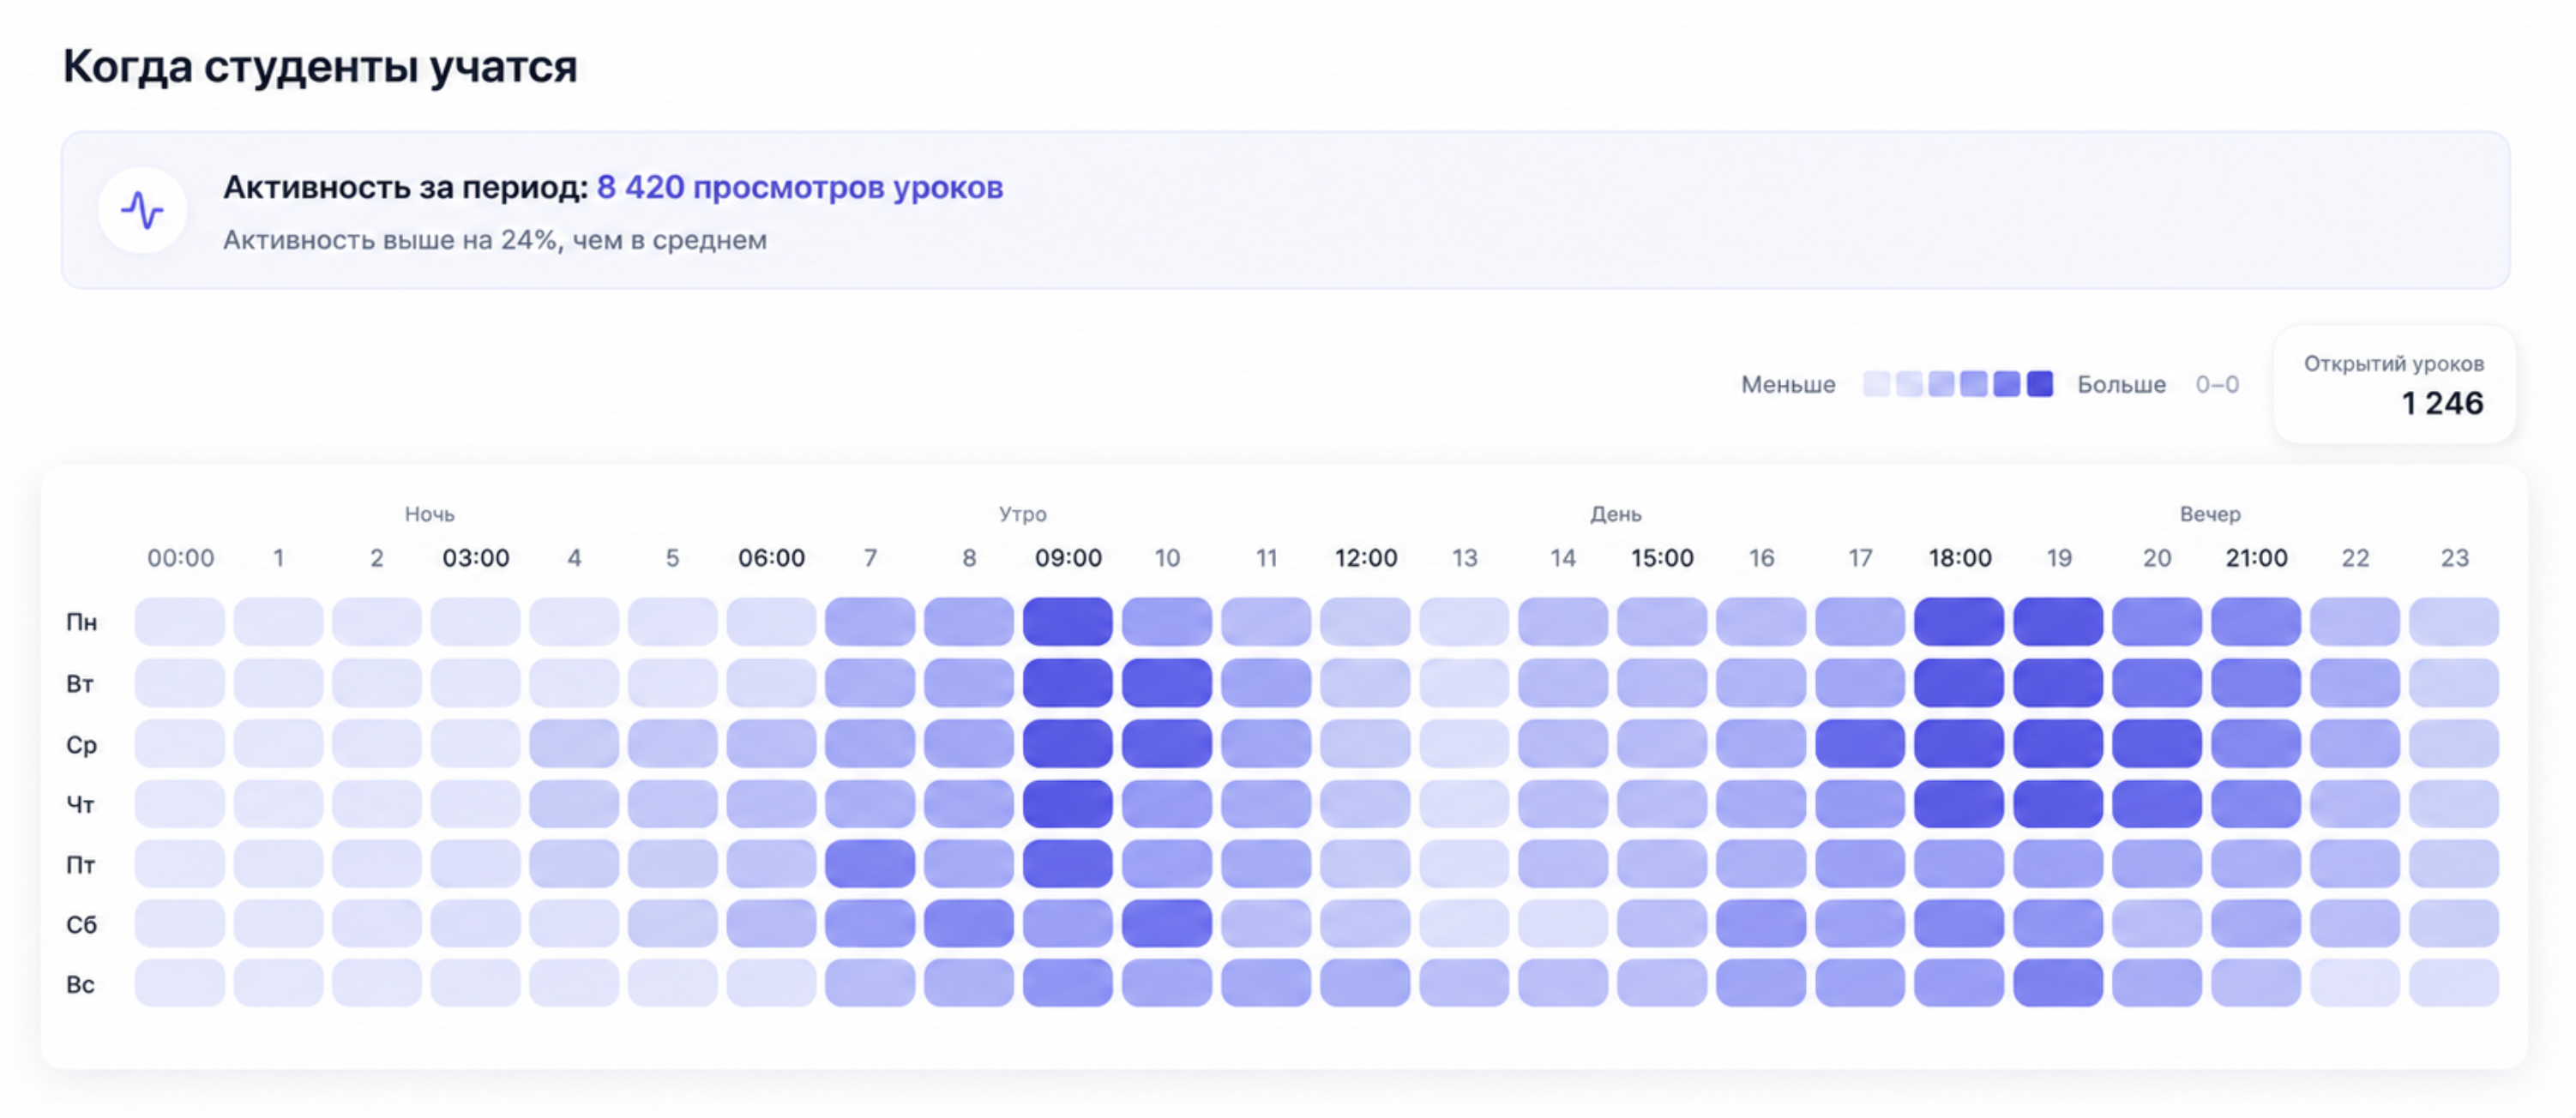
Task: Click the Sunday 19 o'clock heatmap cell
Action: click(x=2057, y=983)
